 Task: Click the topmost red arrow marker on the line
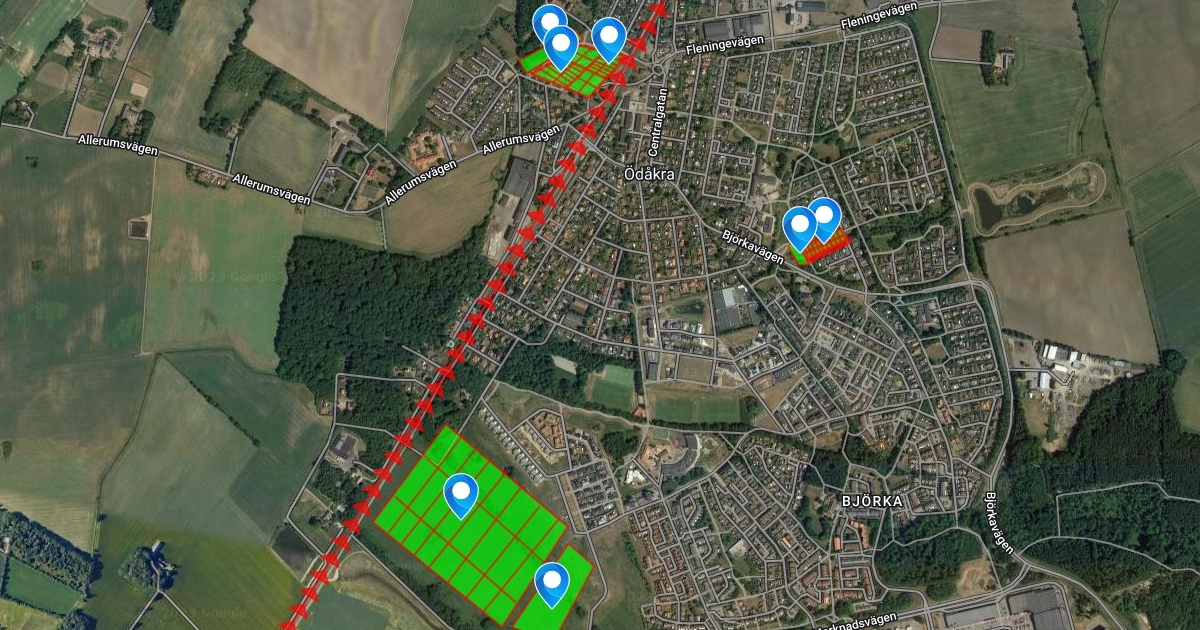point(659,9)
